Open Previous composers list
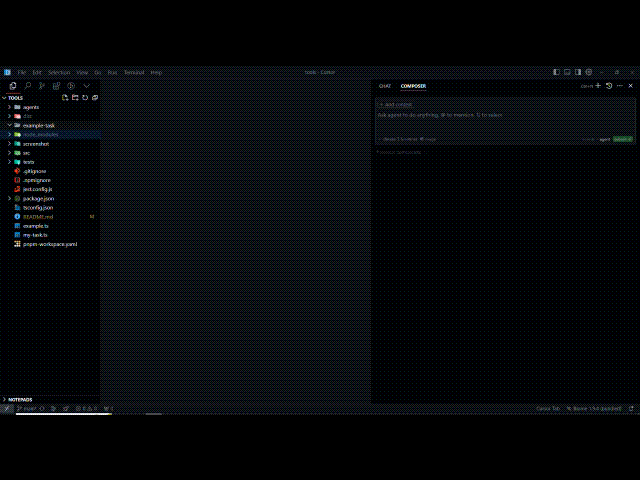 (399, 152)
